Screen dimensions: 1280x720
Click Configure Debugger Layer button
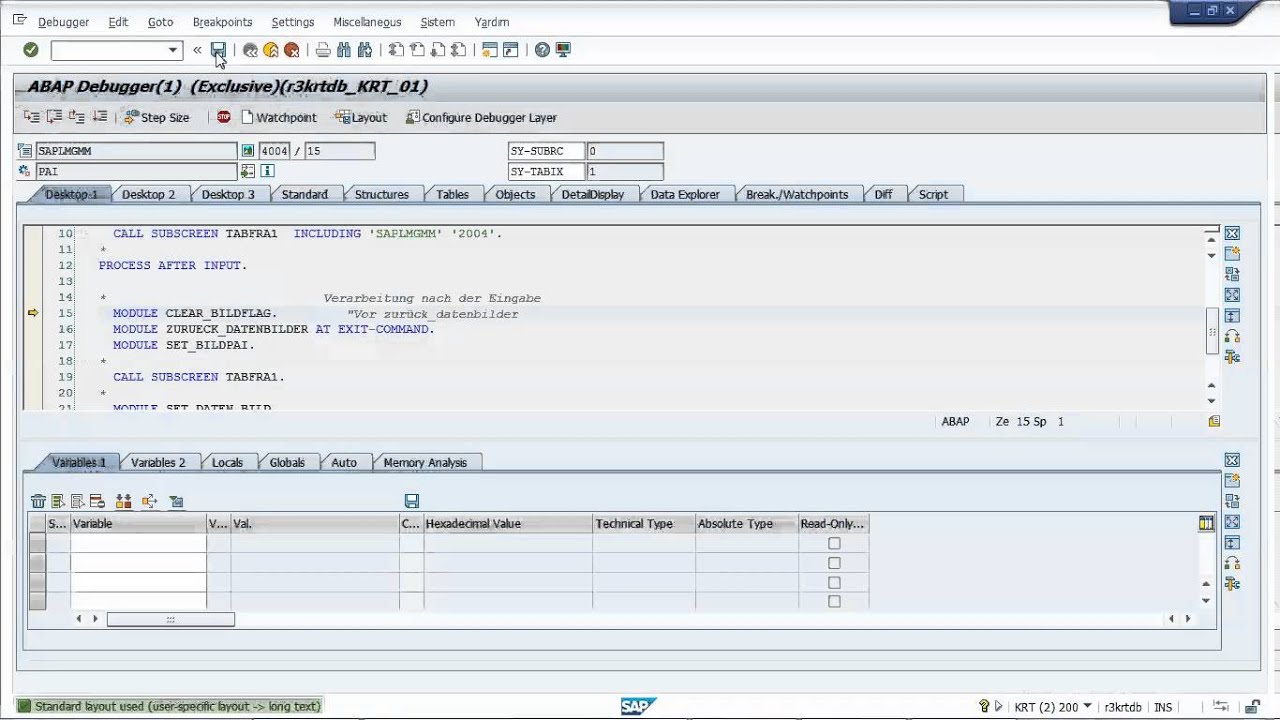(x=481, y=117)
